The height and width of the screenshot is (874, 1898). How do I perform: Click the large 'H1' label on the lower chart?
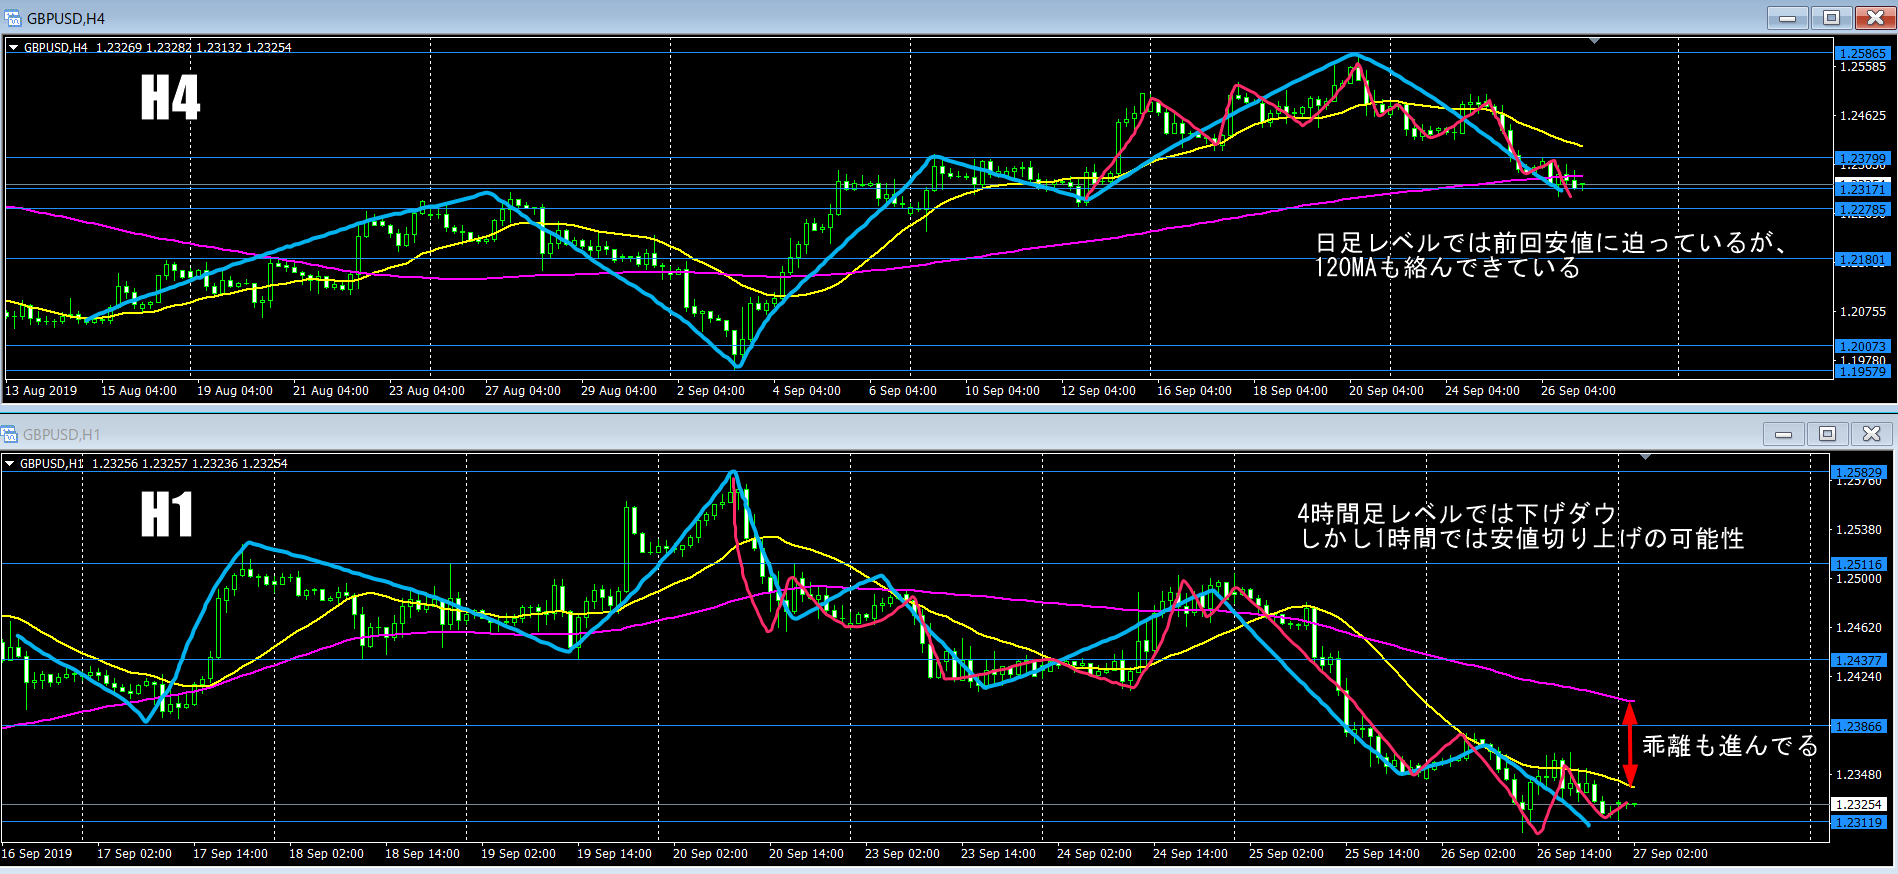(x=167, y=515)
